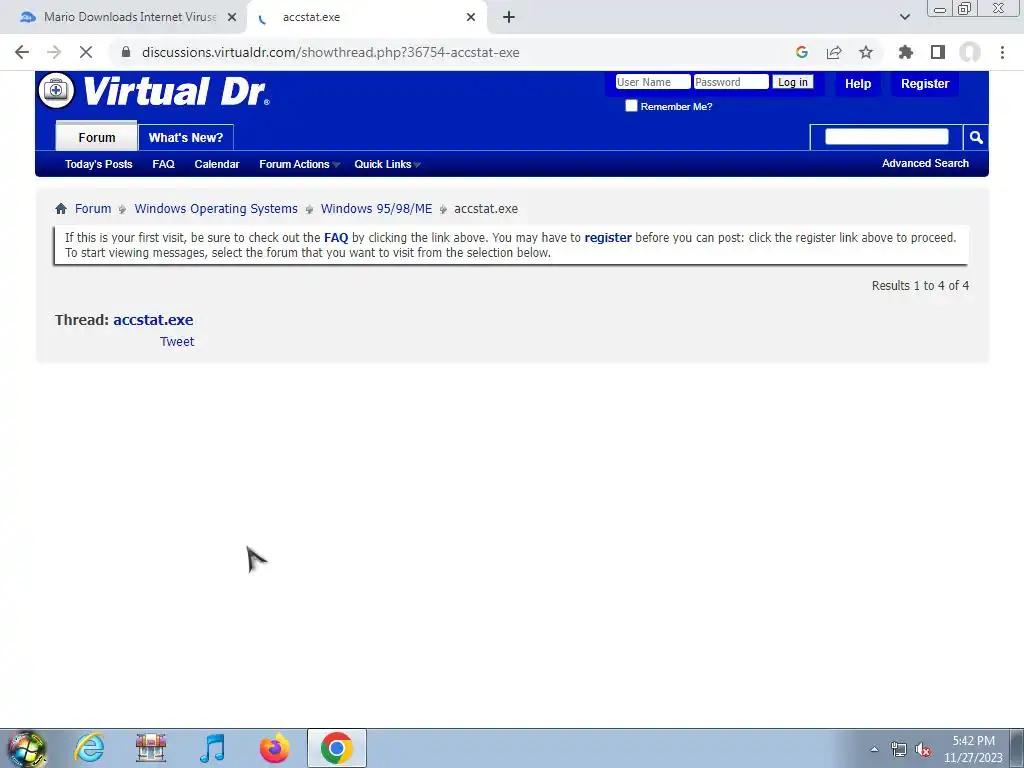Toggle the browser side panel icon
Screen dimensions: 1024x768
(938, 52)
